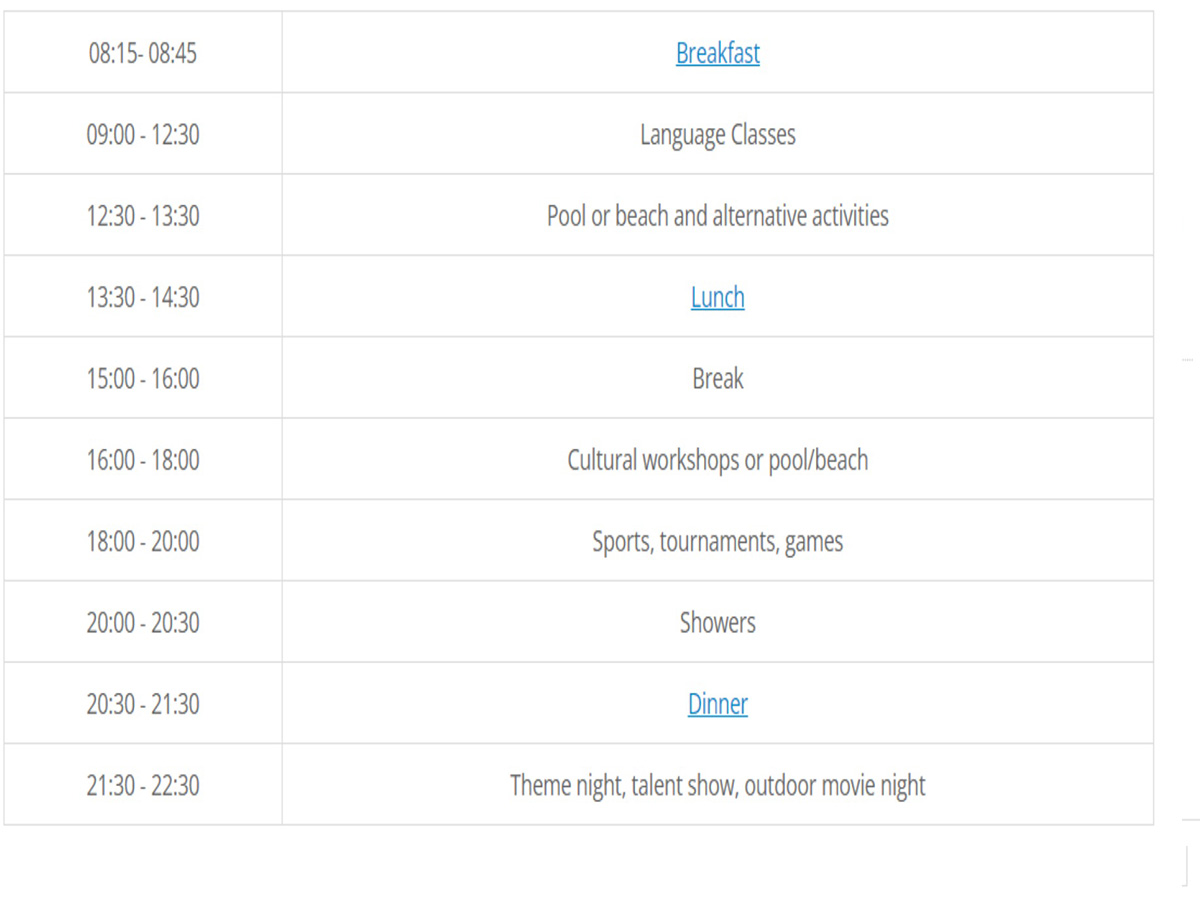Select the Break activity text
Image resolution: width=1200 pixels, height=900 pixels.
pos(717,379)
